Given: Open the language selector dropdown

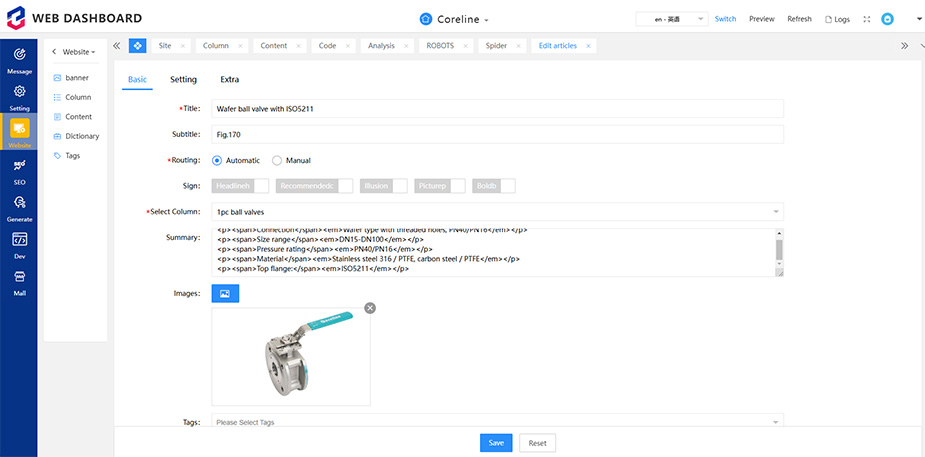Looking at the screenshot, I should pos(671,19).
